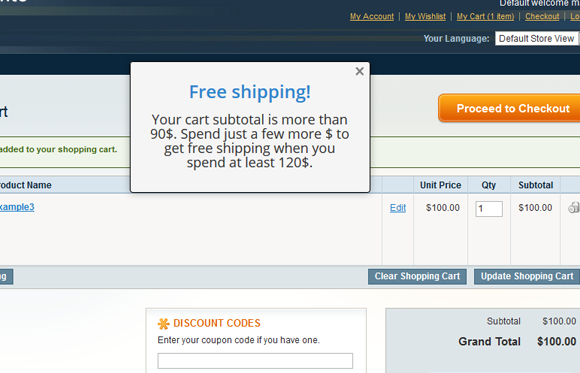This screenshot has height=373, width=580.
Task: Click the Subtotal column header
Action: point(535,185)
